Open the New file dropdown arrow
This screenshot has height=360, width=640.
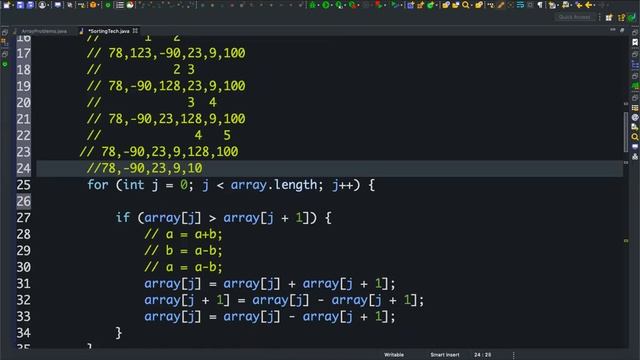(x=13, y=5)
